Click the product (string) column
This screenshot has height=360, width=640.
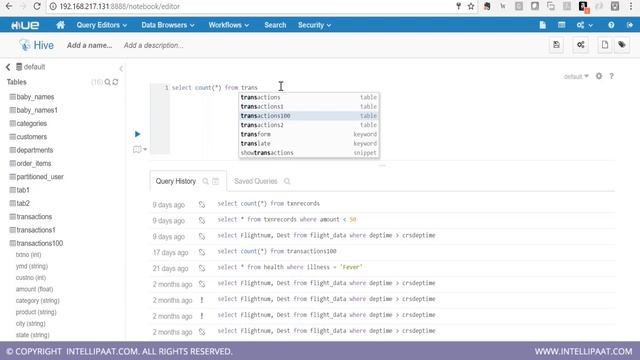pos(36,312)
